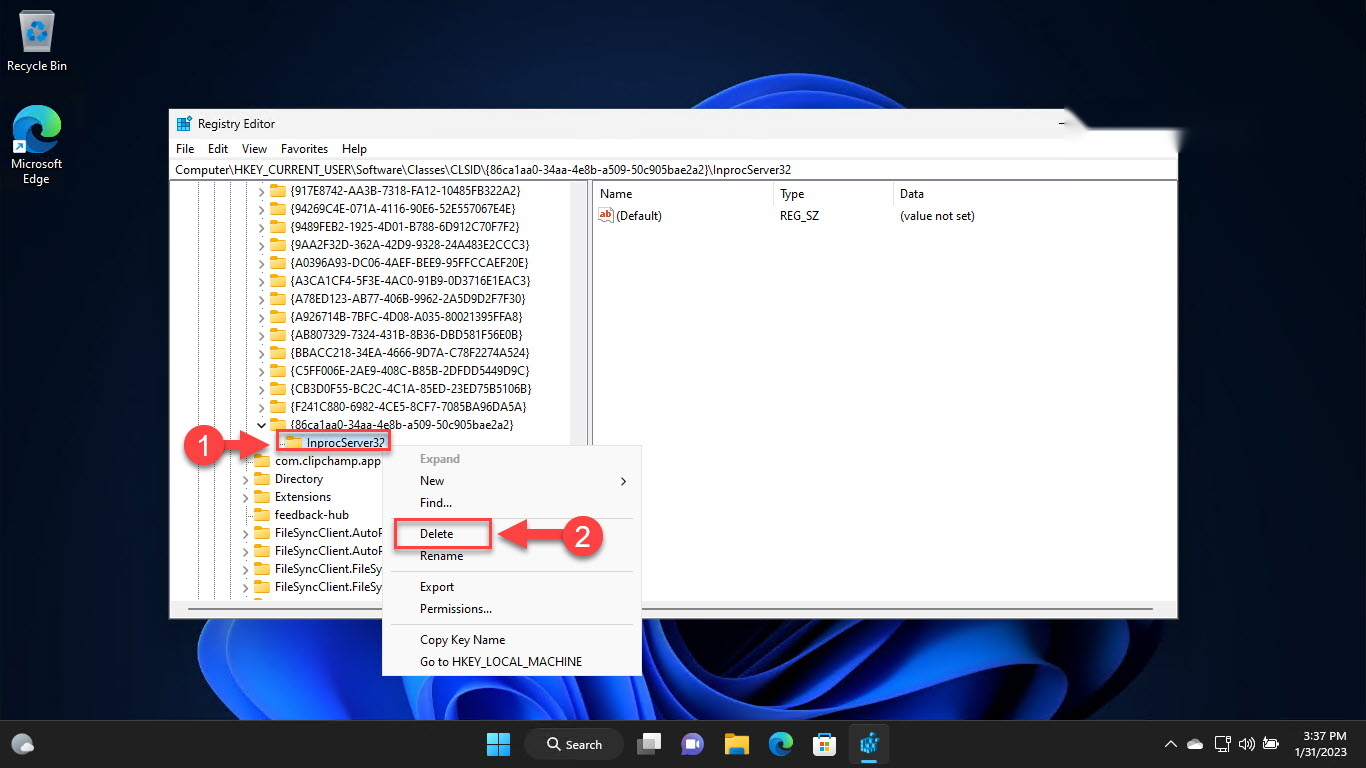Select the {CB3D0F55-BC2C-4C1A-85ED-23ED75B5106B} key

point(410,389)
